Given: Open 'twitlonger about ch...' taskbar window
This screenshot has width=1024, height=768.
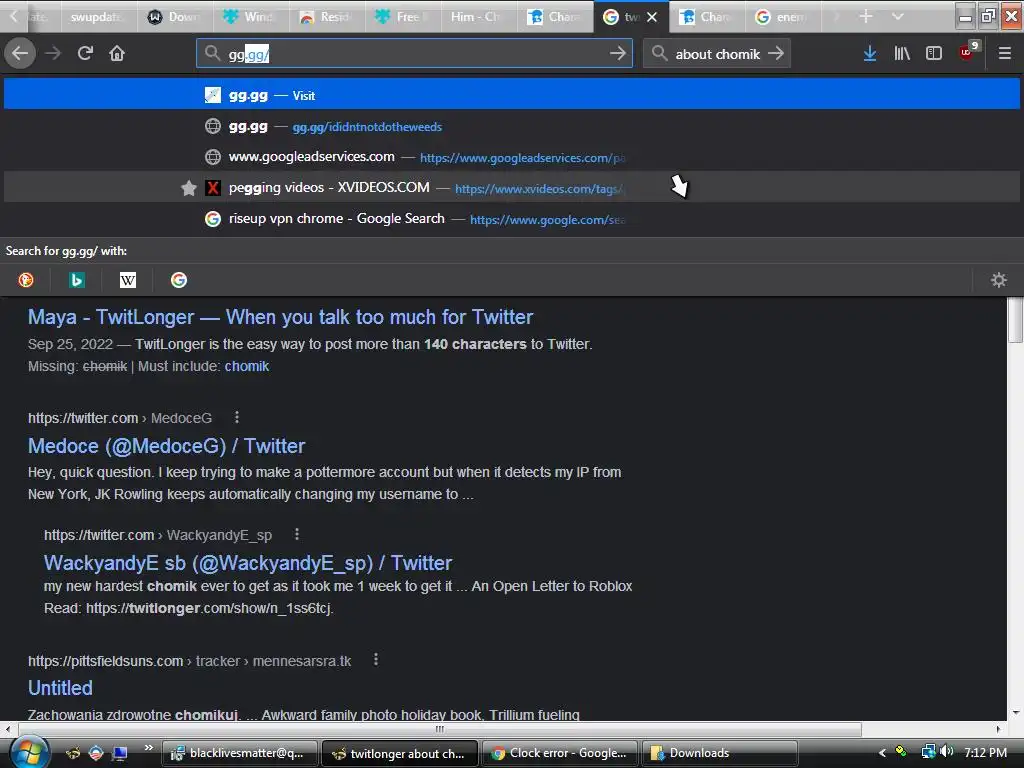Looking at the screenshot, I should 400,753.
